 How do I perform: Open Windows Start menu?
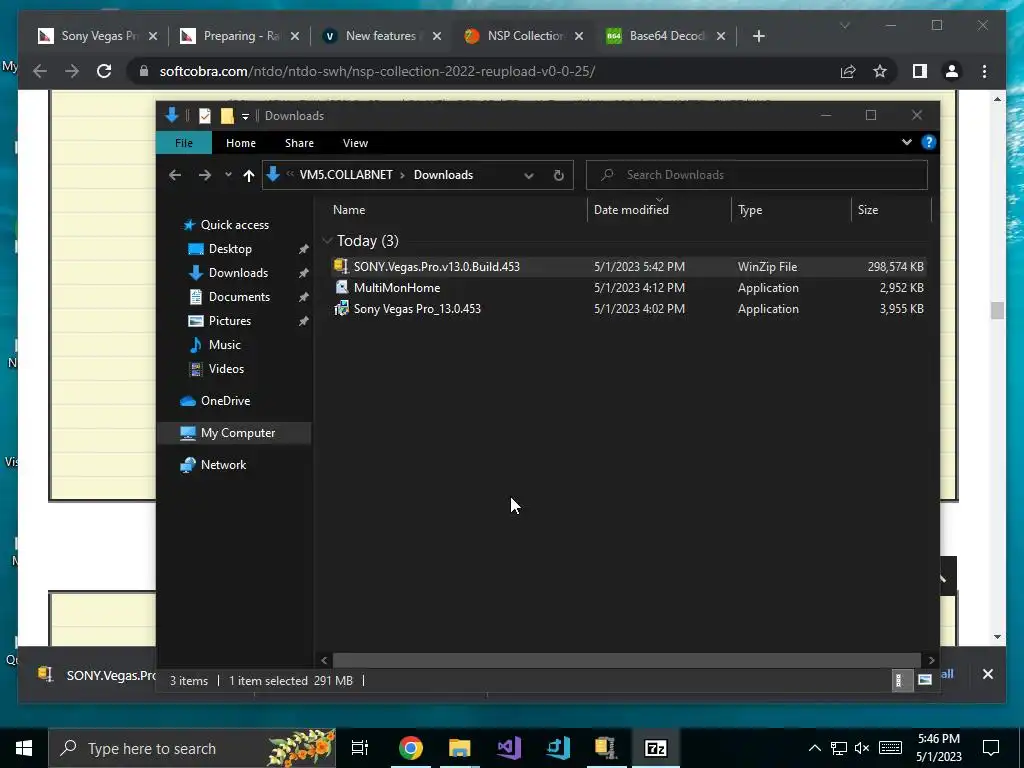click(x=24, y=748)
